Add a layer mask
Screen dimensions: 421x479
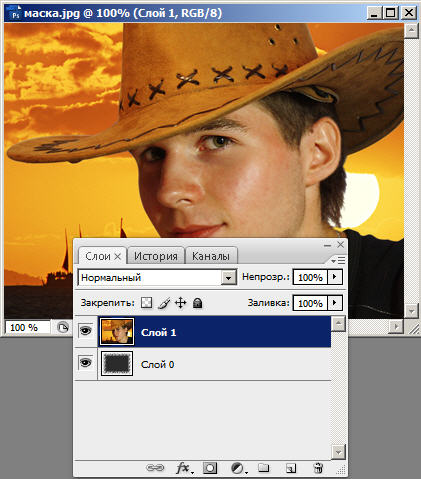210,468
